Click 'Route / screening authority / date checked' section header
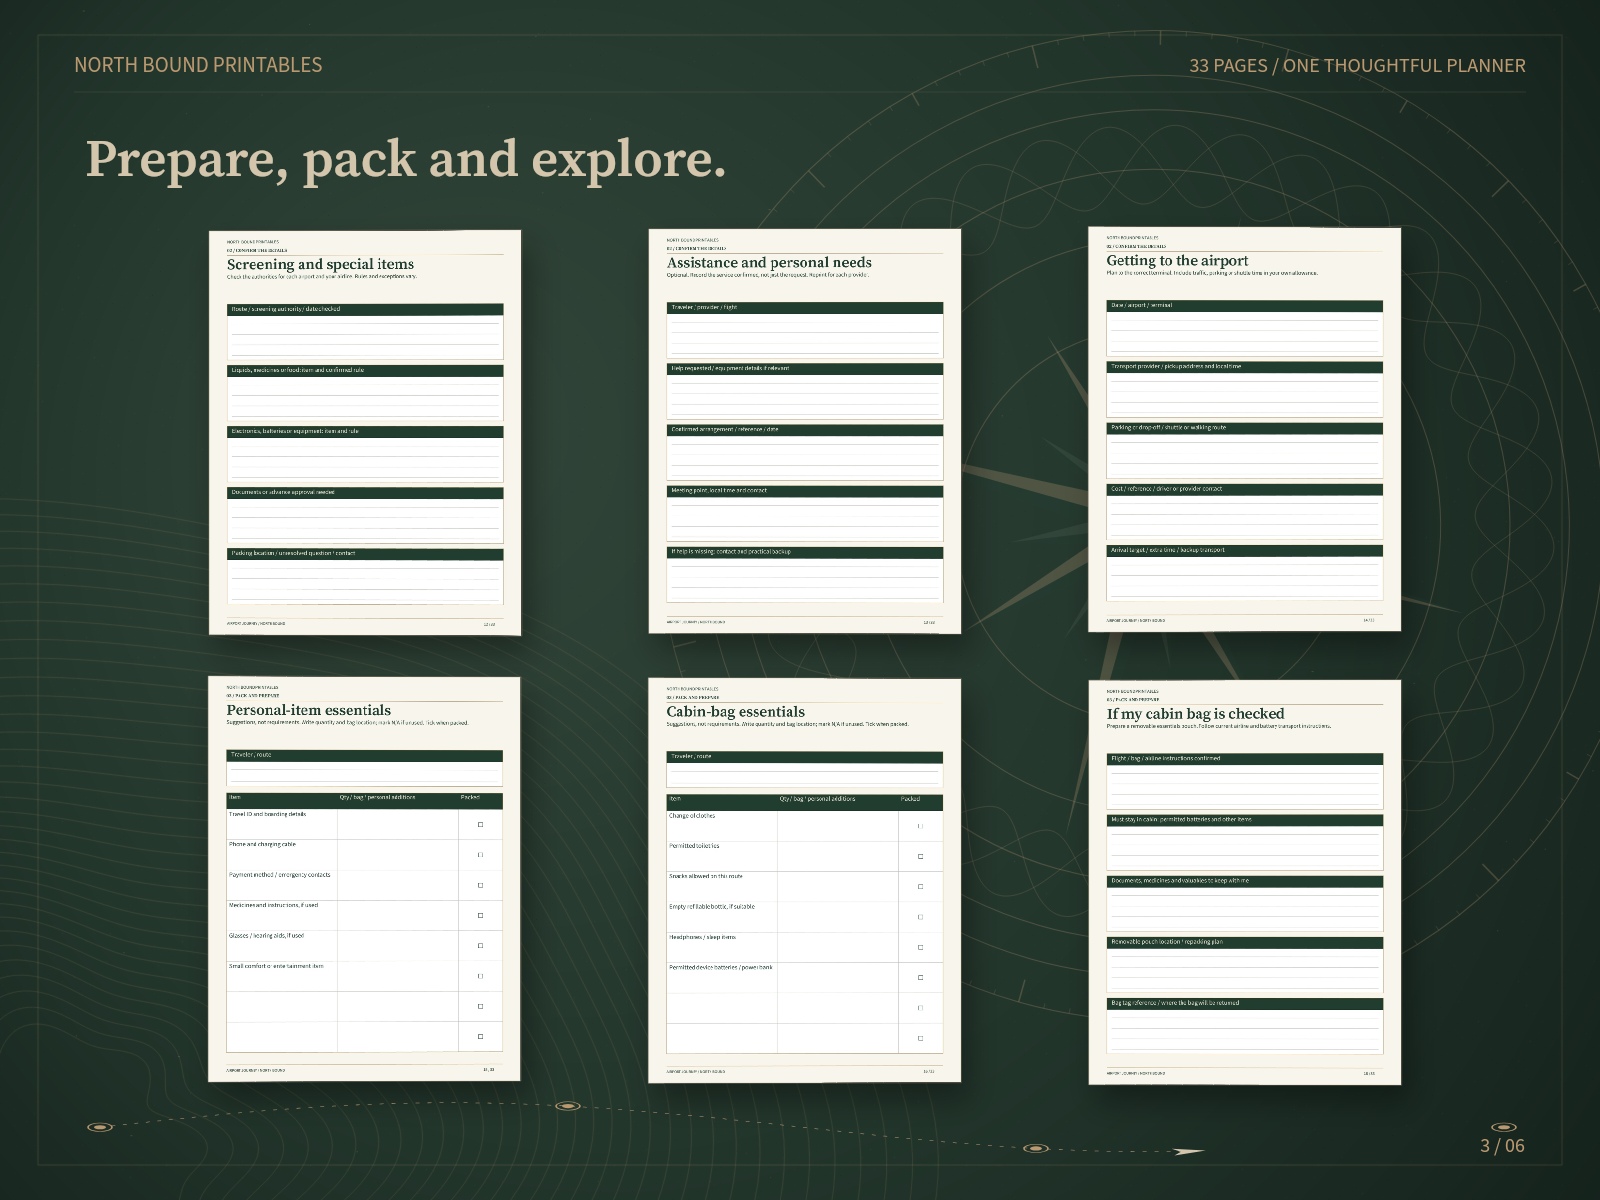 pyautogui.click(x=365, y=309)
